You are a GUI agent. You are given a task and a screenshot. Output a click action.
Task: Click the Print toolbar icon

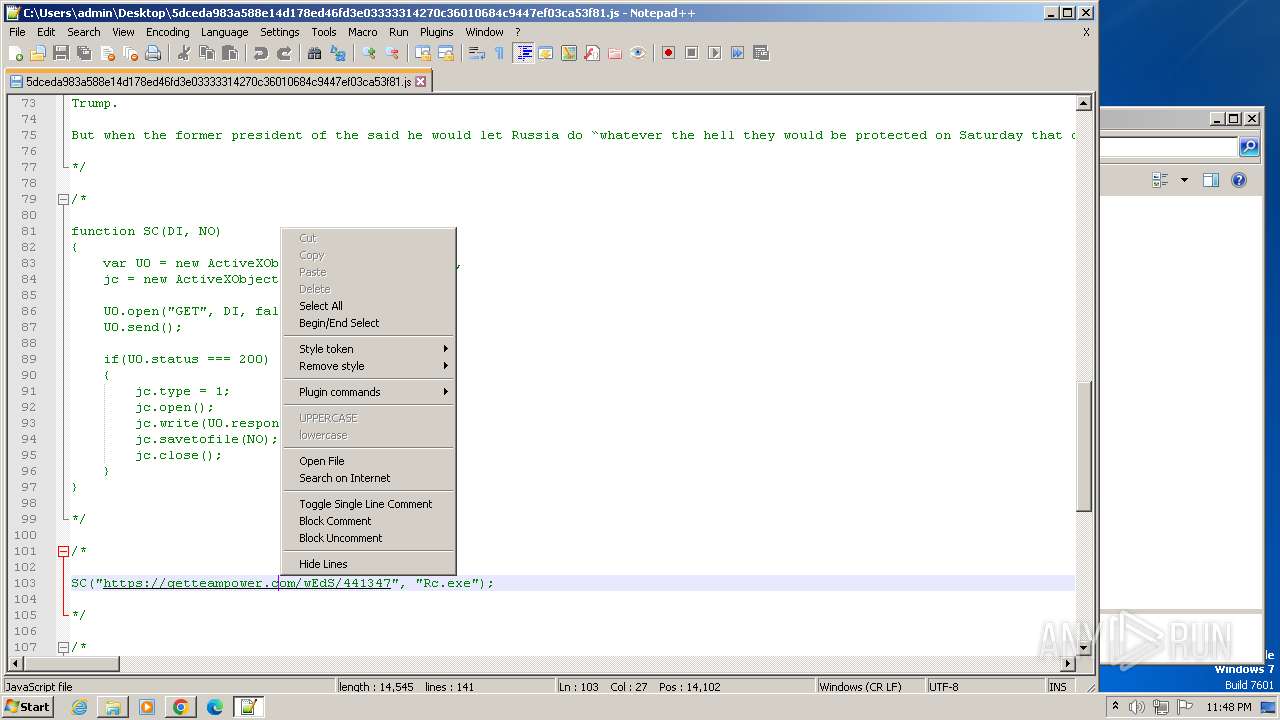point(153,53)
